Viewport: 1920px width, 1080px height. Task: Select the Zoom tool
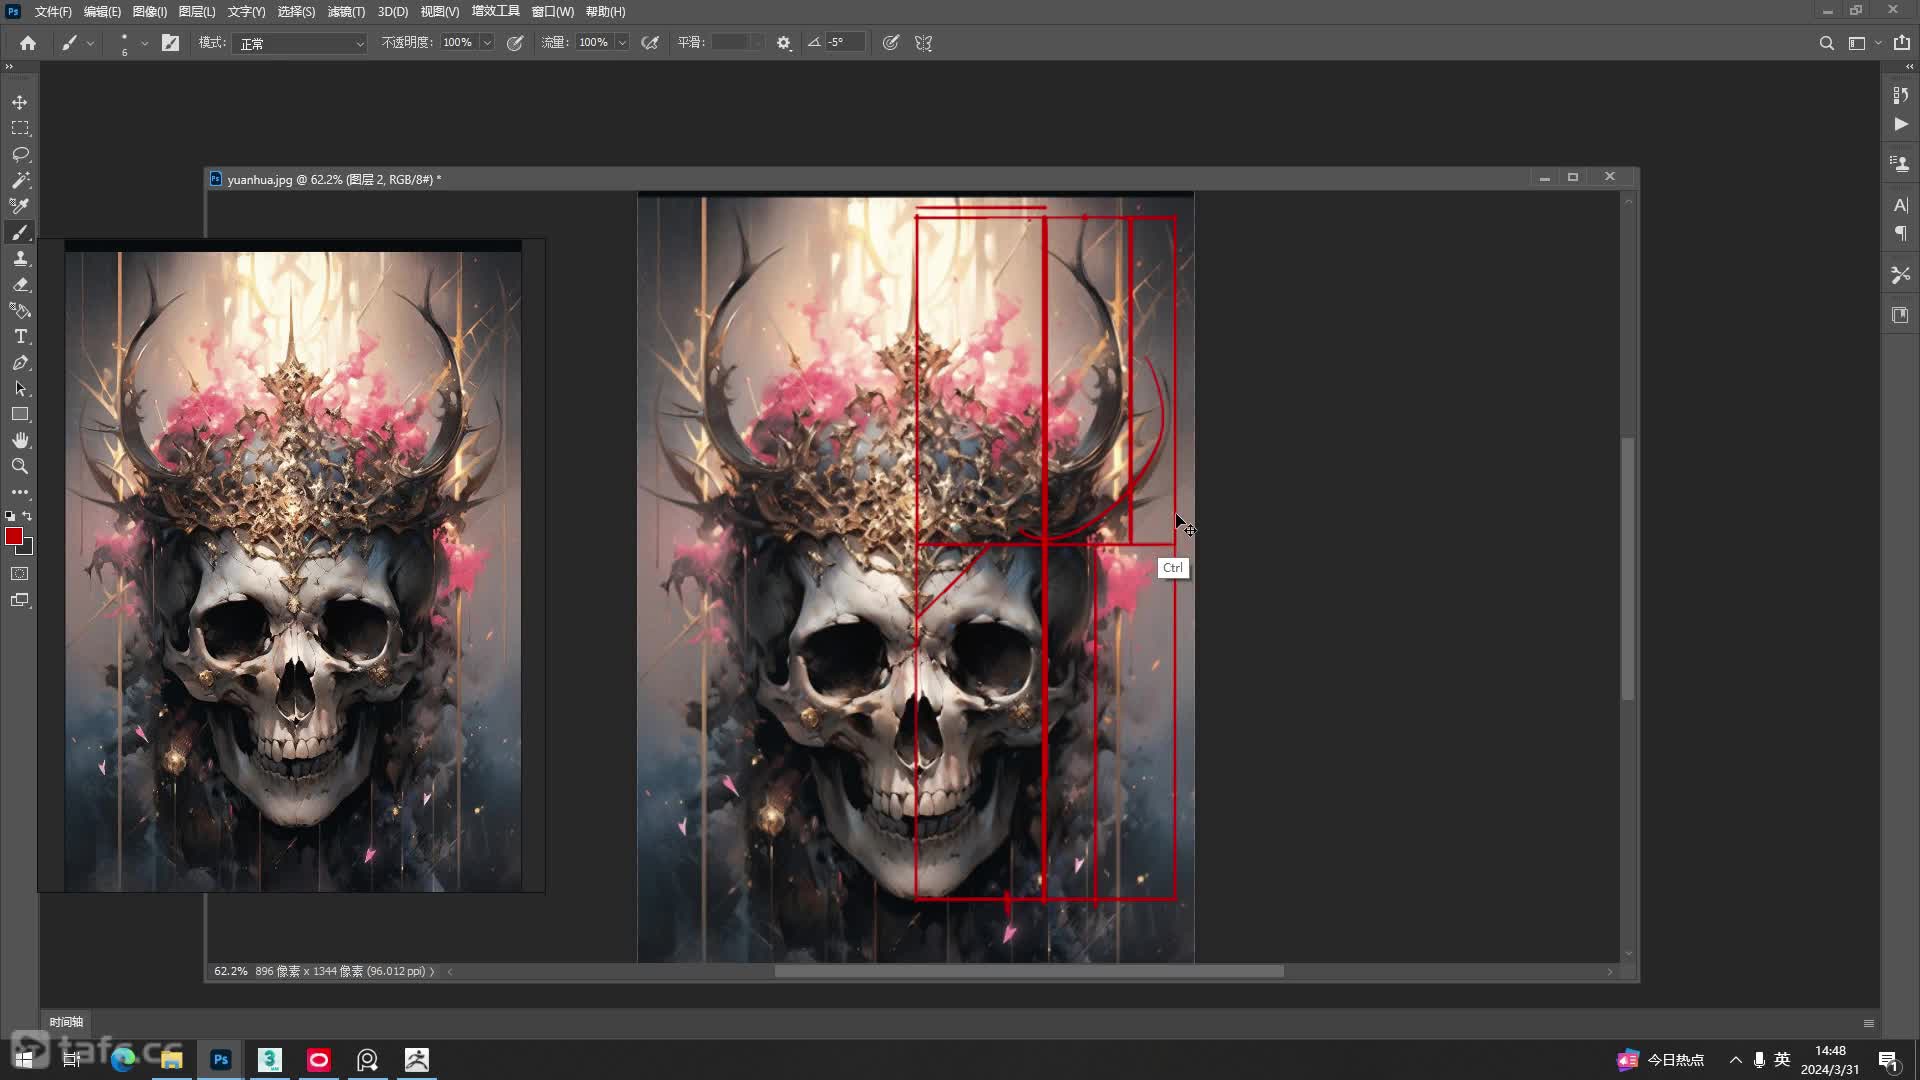[x=20, y=466]
